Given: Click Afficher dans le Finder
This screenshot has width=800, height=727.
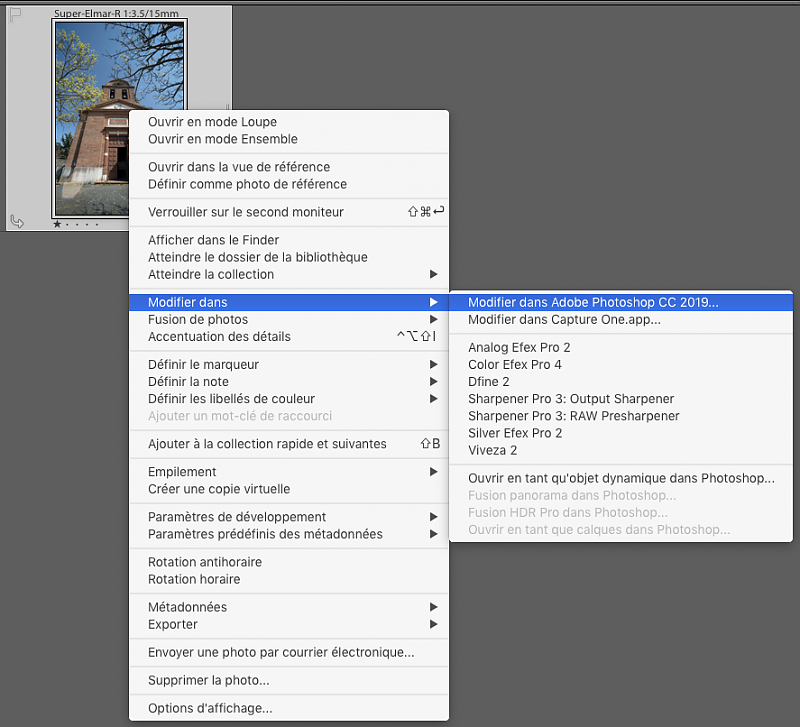Looking at the screenshot, I should tap(213, 240).
